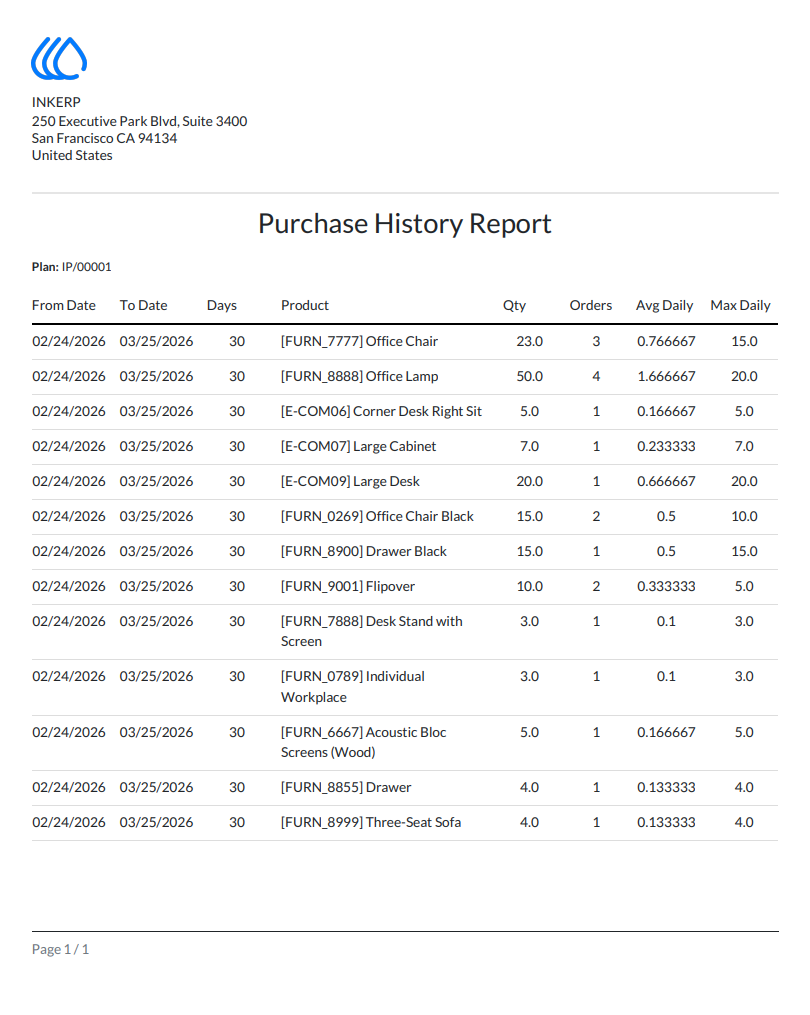Select [E-COM06] Corner Desk Right Sit row

tap(405, 412)
